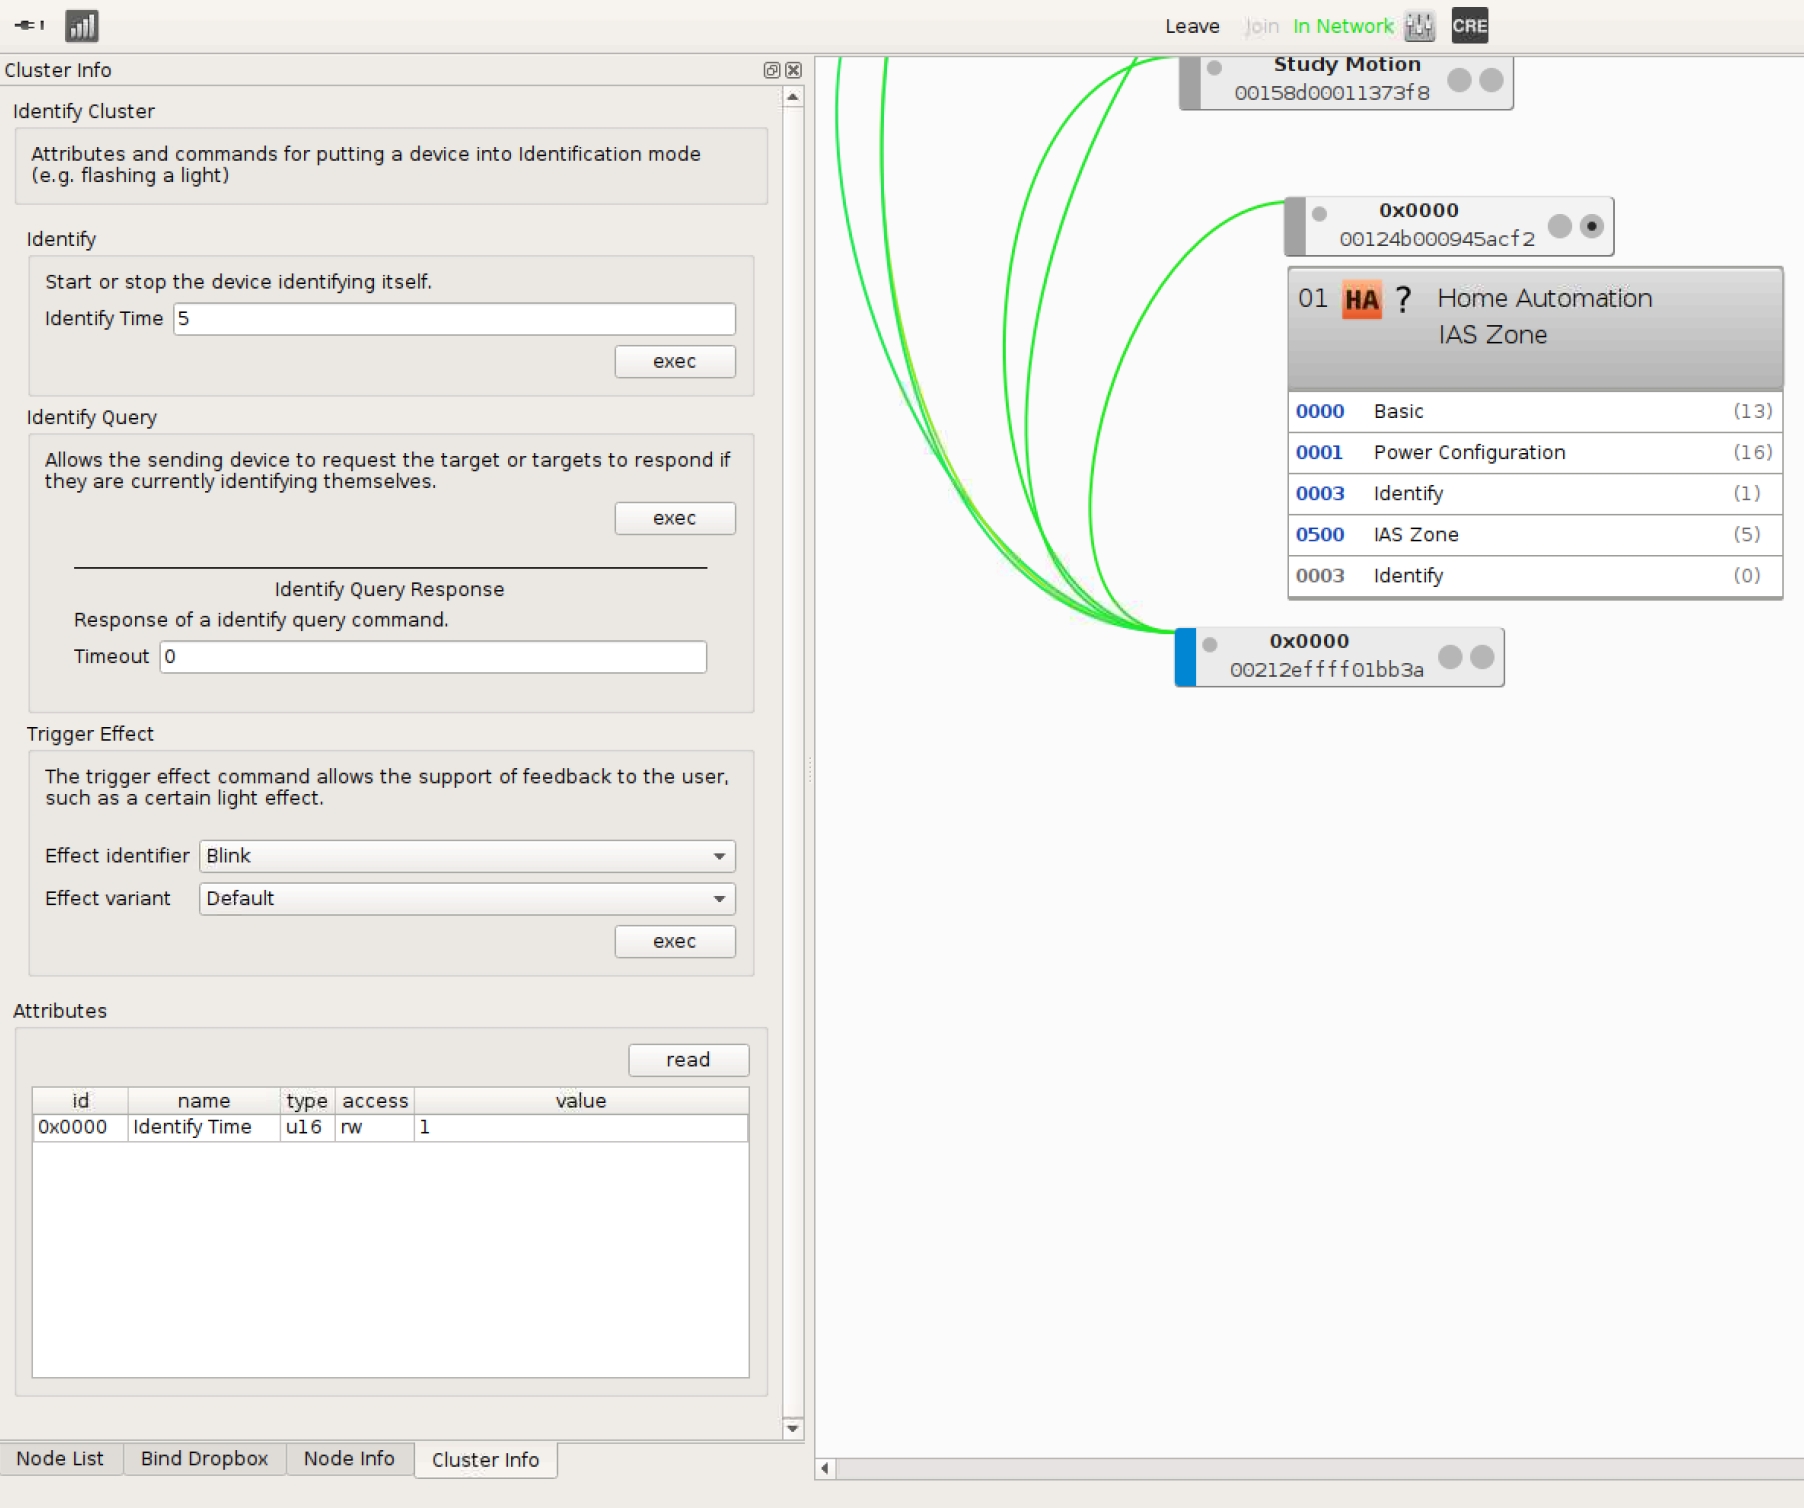Click Leave in the top toolbar
Screen dimensions: 1804x1508
(1192, 26)
